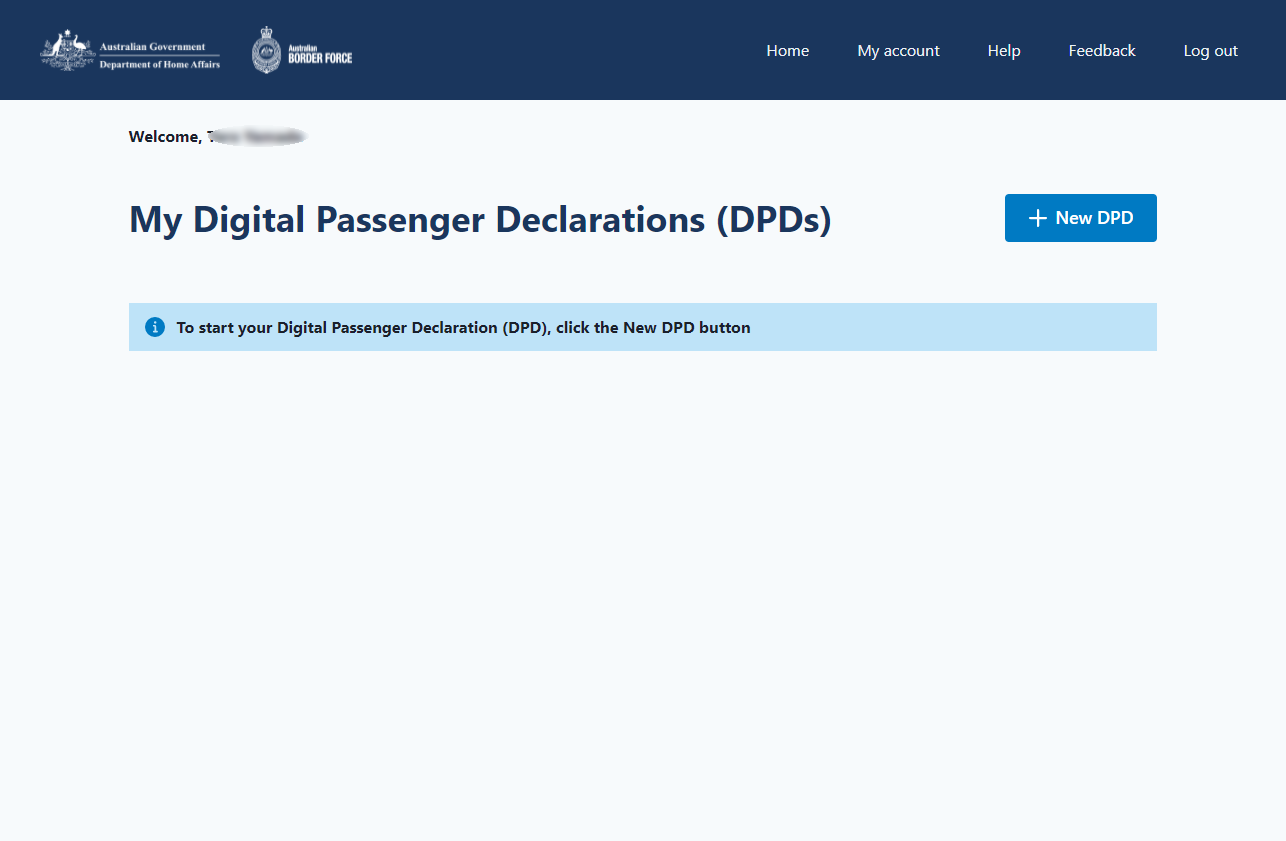Open the Help page
Image resolution: width=1286 pixels, height=841 pixels.
(1003, 51)
